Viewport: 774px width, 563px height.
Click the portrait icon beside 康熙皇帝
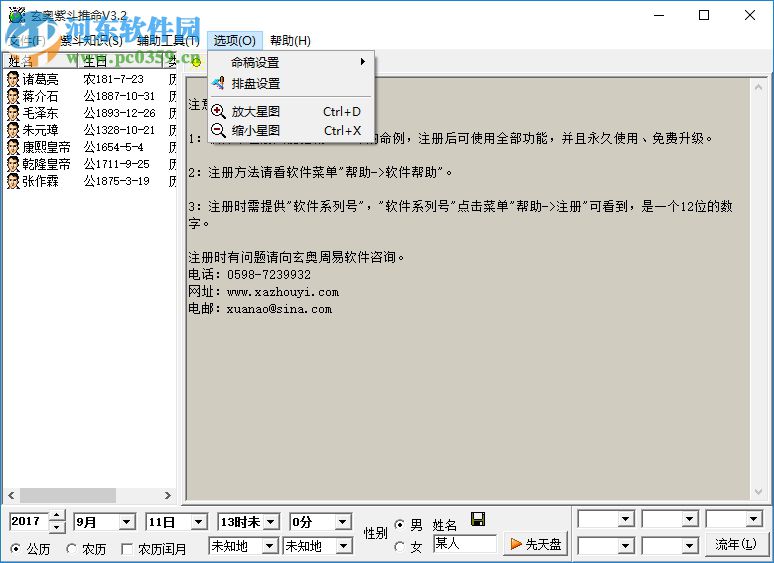[13, 147]
